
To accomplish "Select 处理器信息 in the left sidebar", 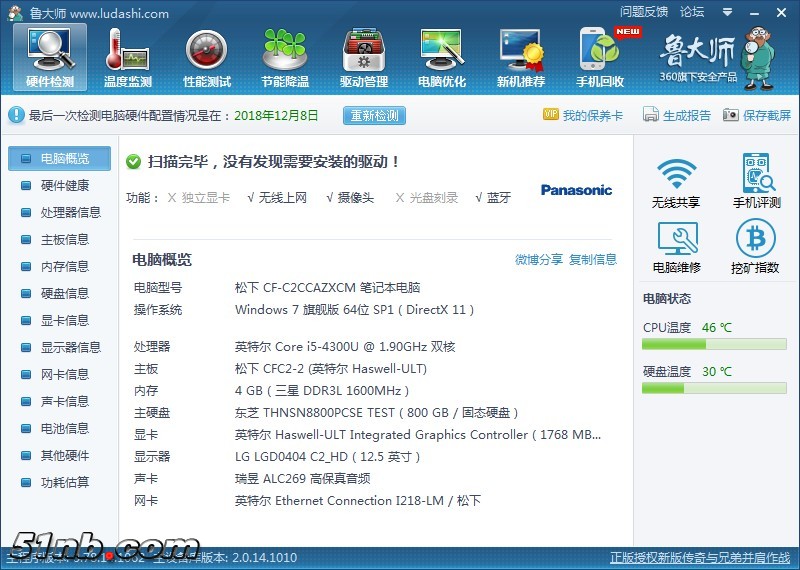I will coord(70,212).
